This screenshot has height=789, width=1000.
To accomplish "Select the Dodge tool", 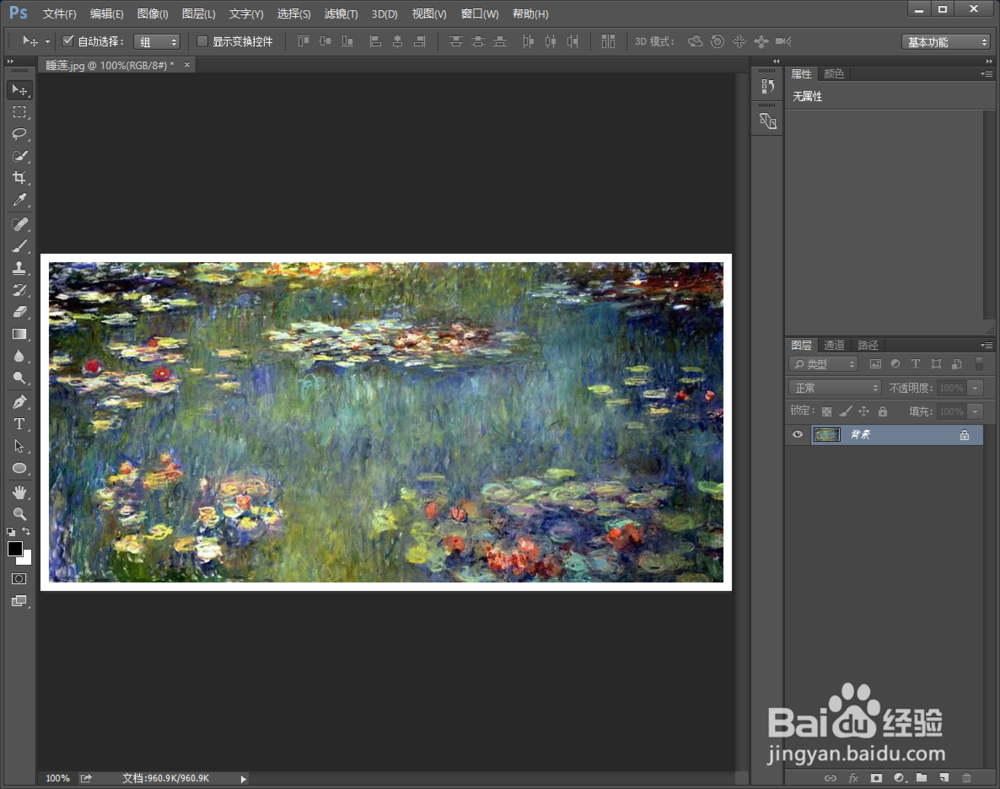I will pyautogui.click(x=19, y=378).
